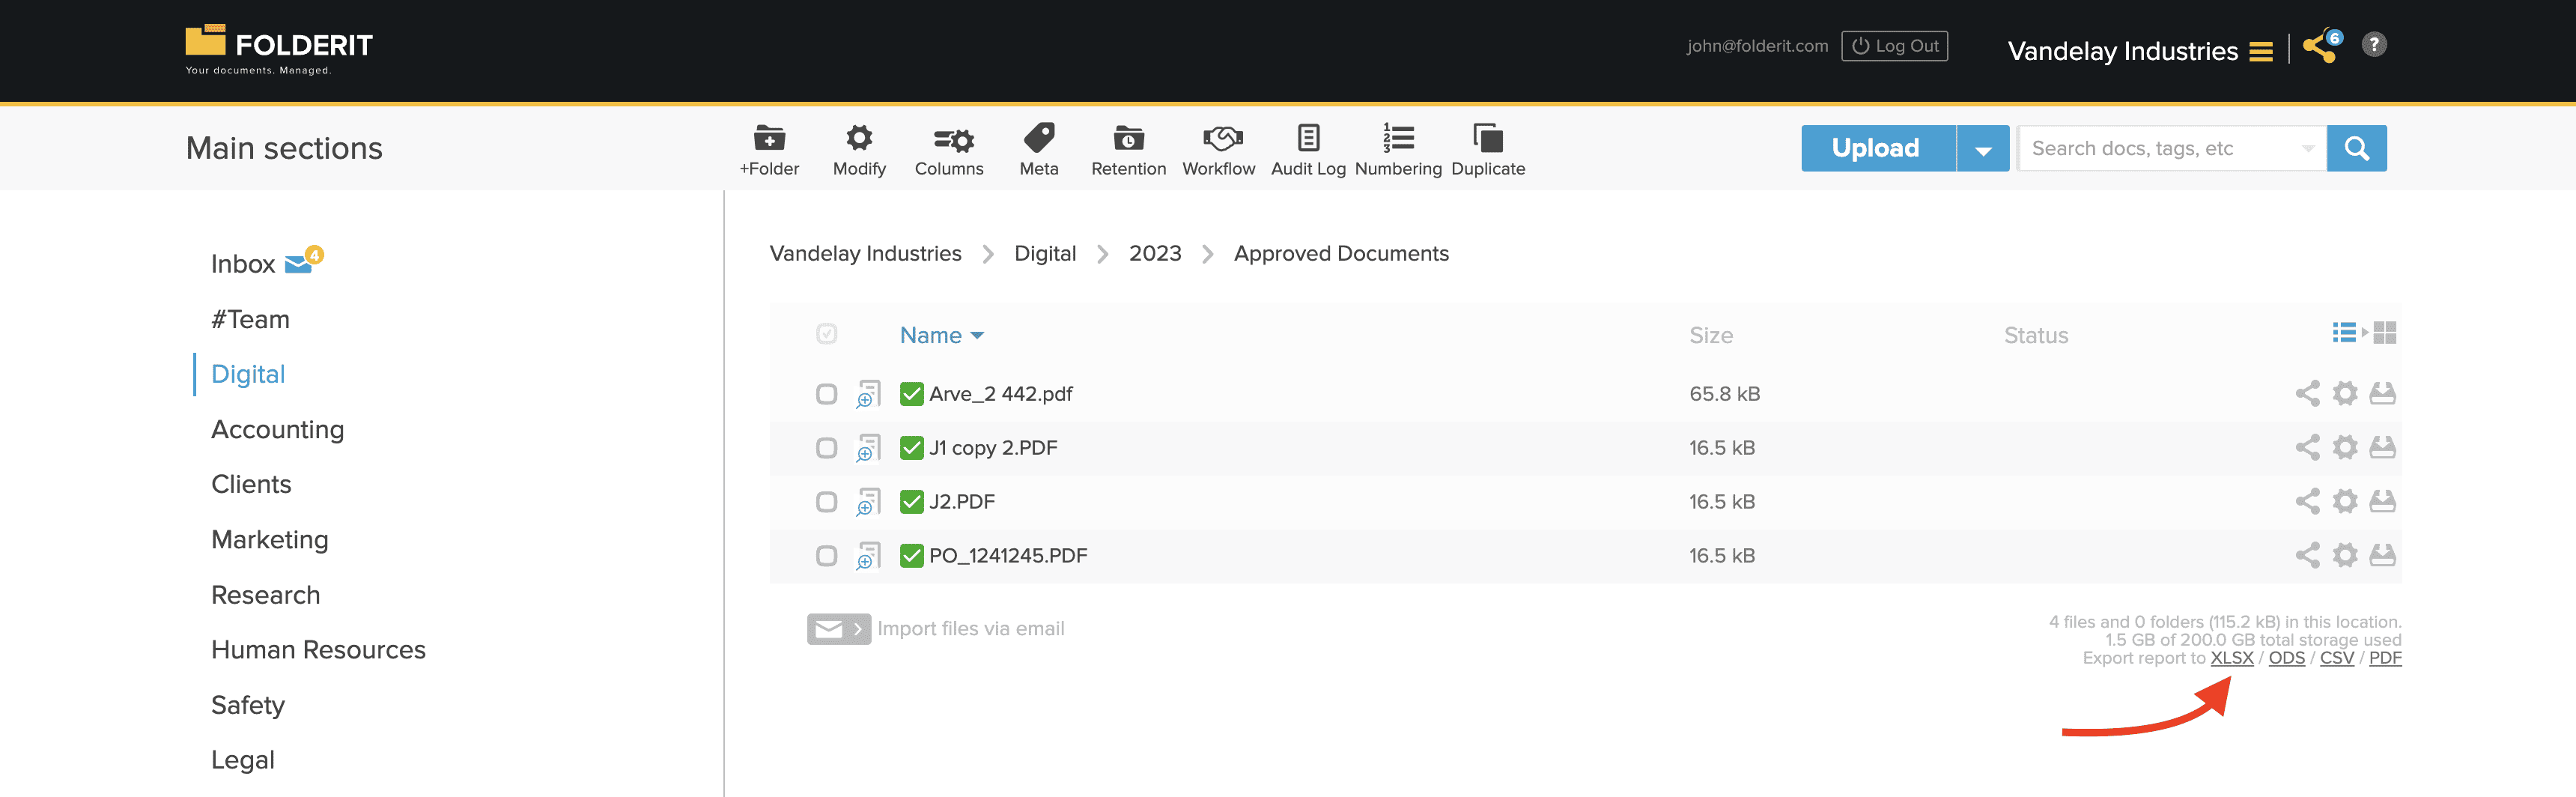Share the J1 copy 2.PDF file
The height and width of the screenshot is (797, 2576).
2307,448
